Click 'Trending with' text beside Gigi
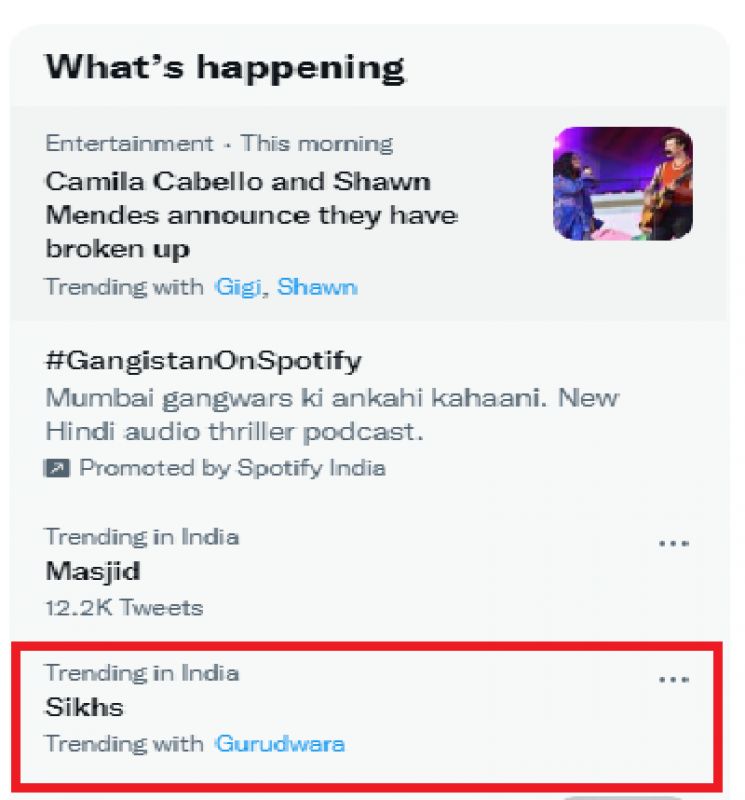The image size is (745, 800). pos(124,287)
